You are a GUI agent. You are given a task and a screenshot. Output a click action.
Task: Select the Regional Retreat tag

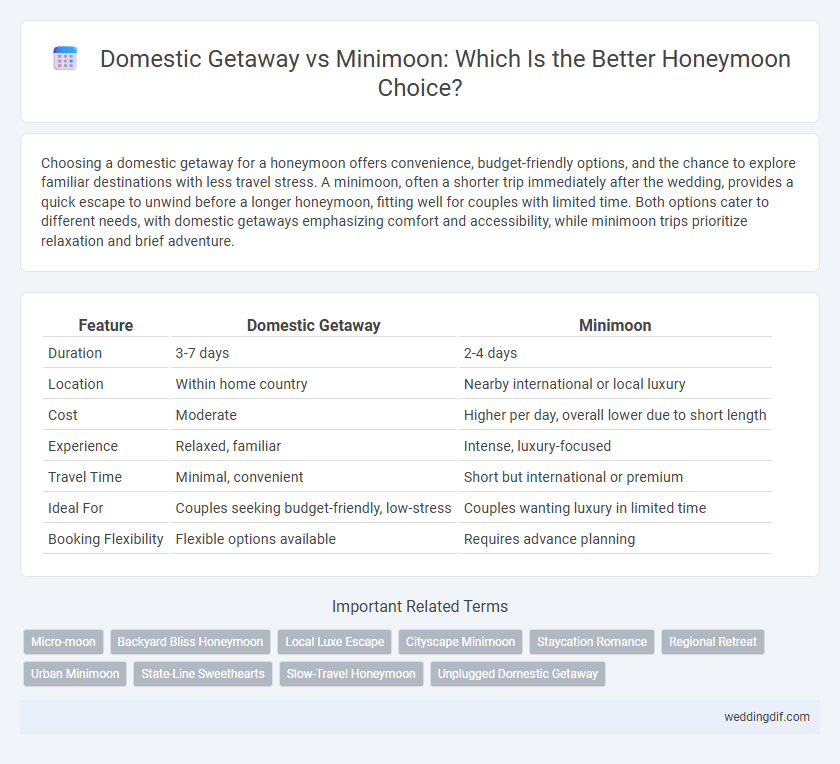[712, 642]
